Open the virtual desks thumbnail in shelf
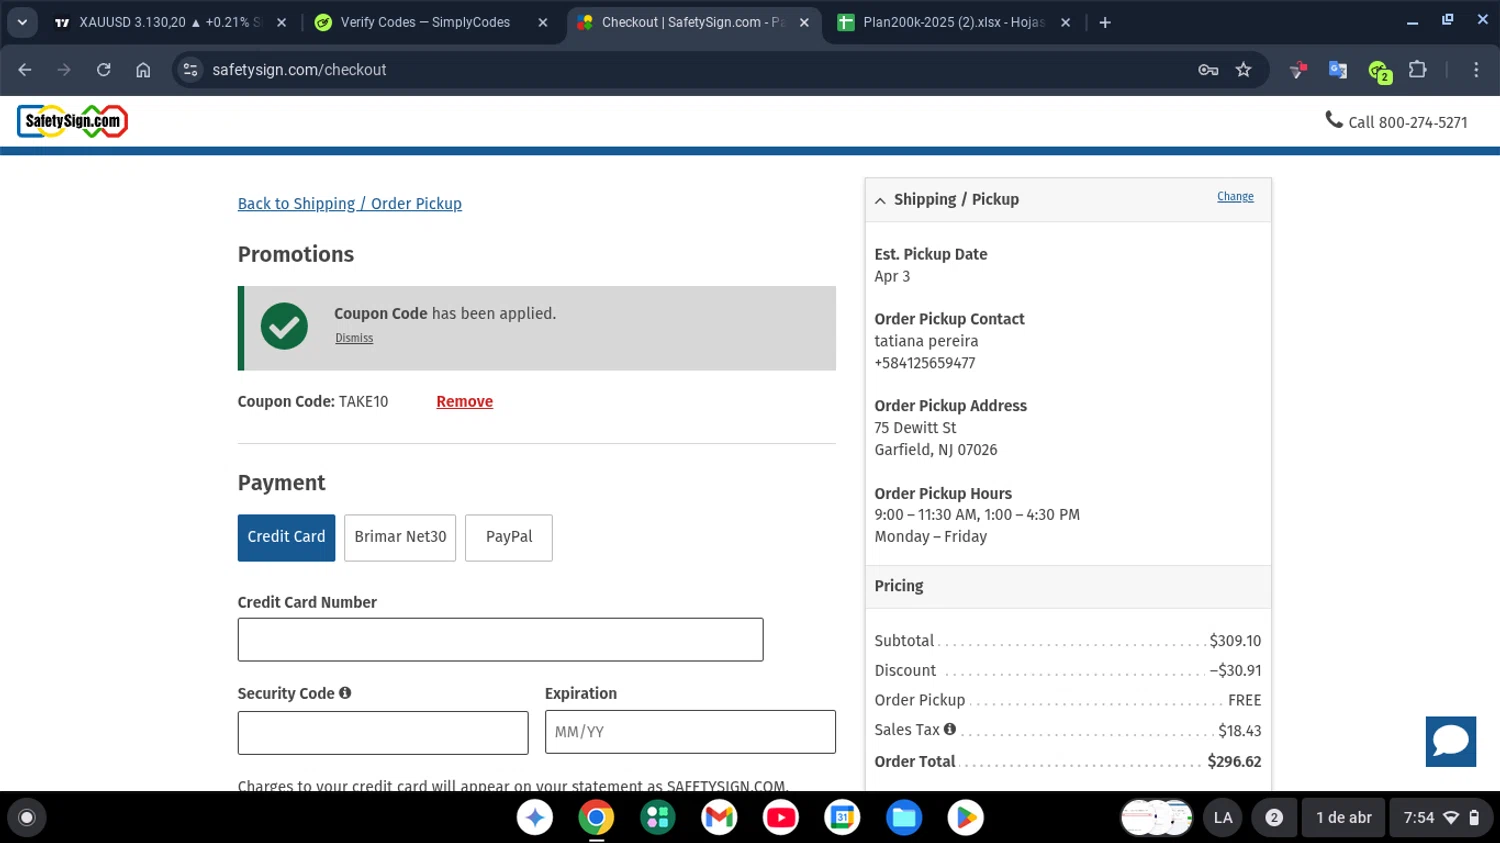 [x=1156, y=817]
